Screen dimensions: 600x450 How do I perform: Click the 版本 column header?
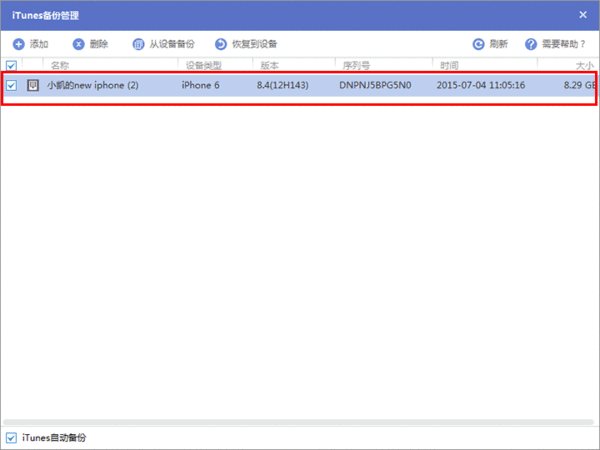pos(269,66)
